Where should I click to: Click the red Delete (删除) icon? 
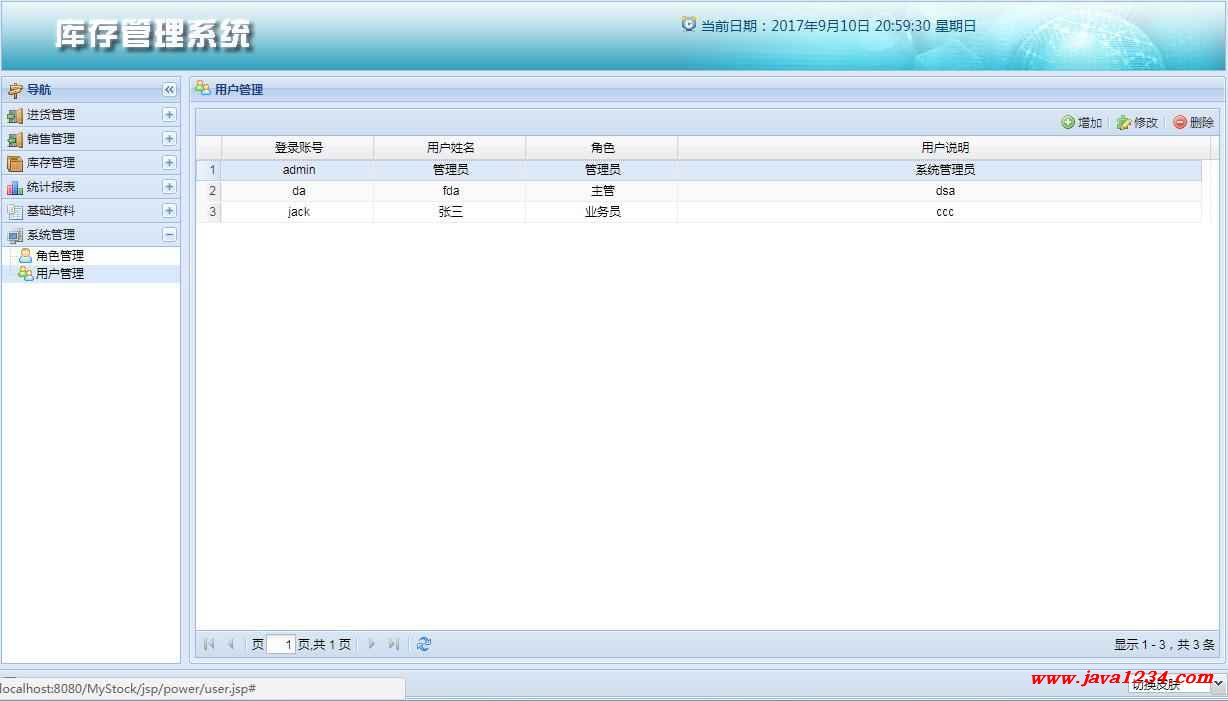pos(1180,123)
